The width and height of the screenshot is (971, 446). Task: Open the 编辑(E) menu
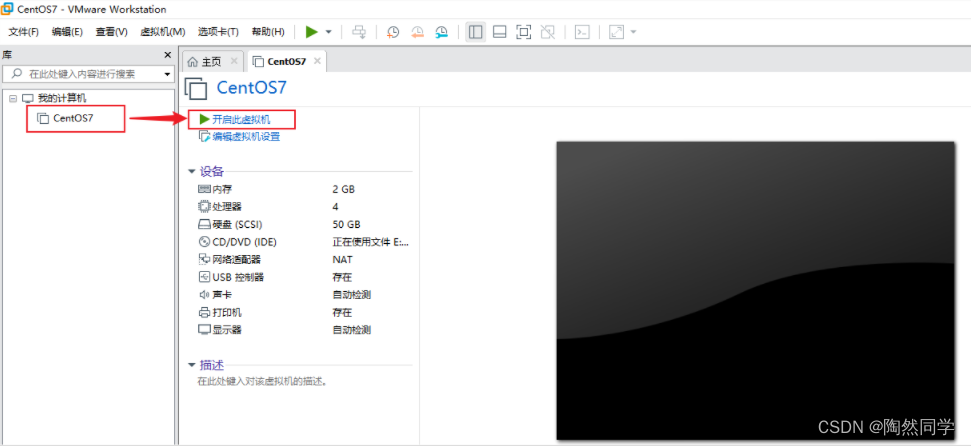click(x=67, y=32)
